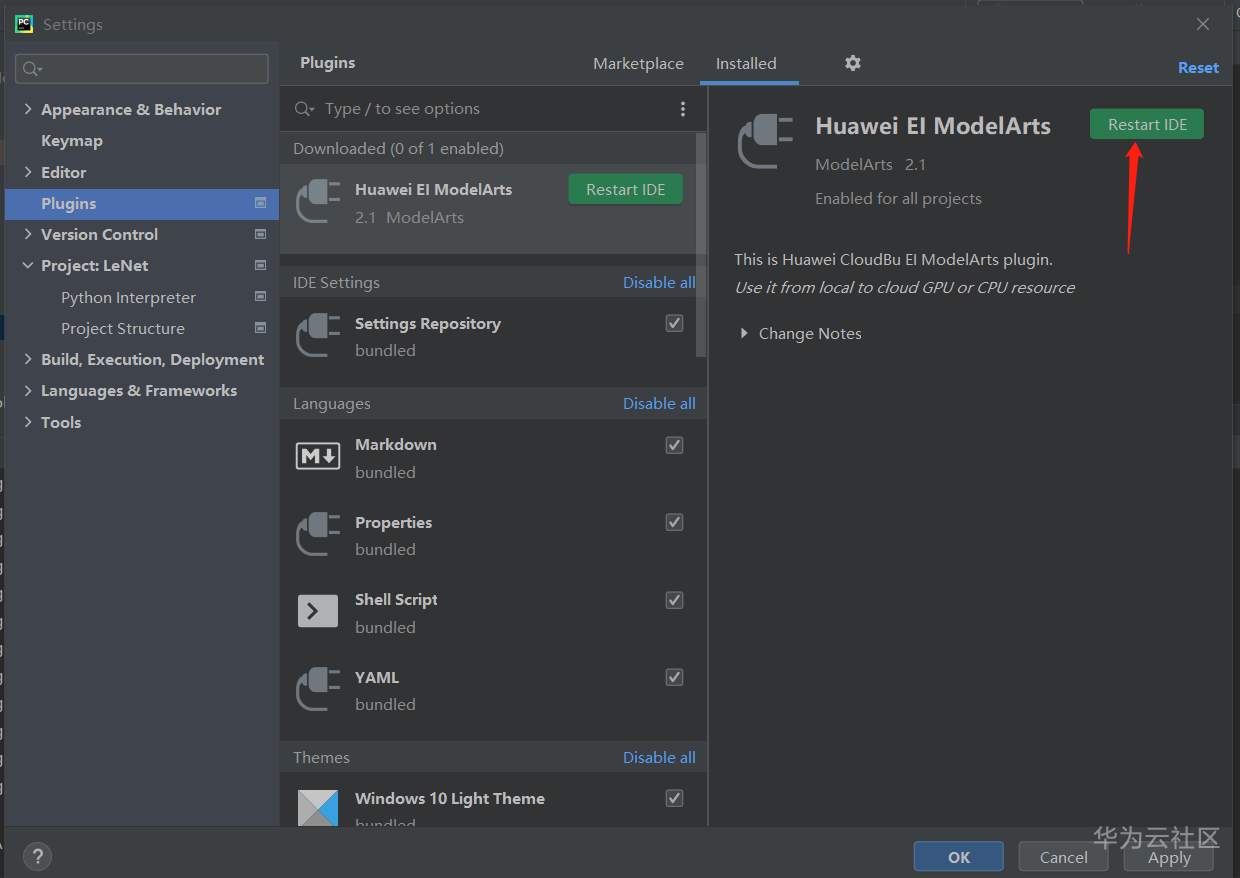Screen dimensions: 1240x878
Task: Select the Installed tab
Action: coord(746,63)
